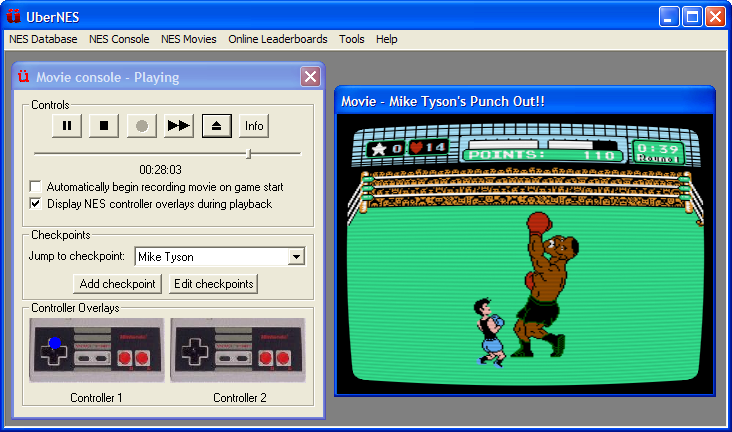
Task: Click the Controller 1 overlay image
Action: tap(97, 350)
